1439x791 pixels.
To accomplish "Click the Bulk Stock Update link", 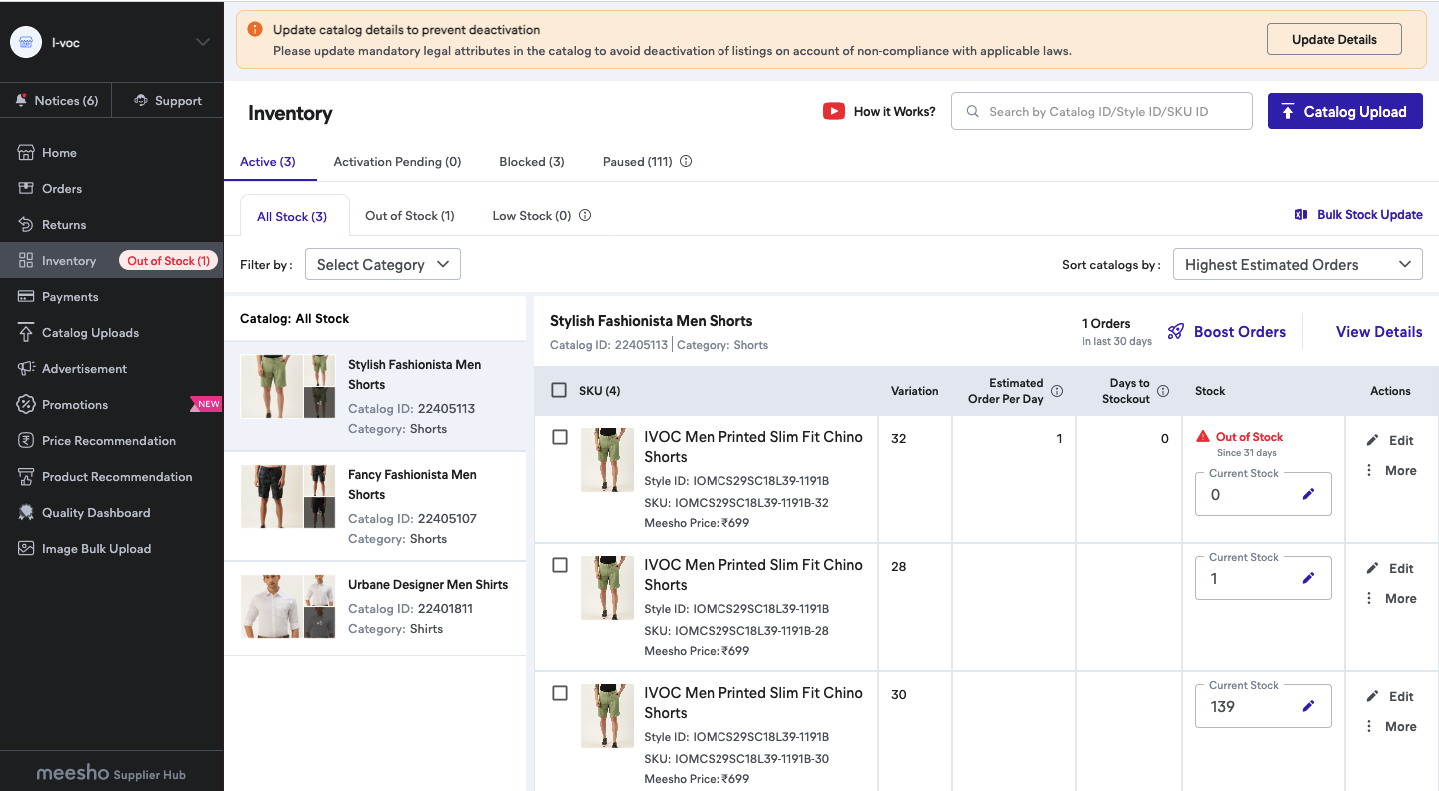I will click(x=1370, y=215).
